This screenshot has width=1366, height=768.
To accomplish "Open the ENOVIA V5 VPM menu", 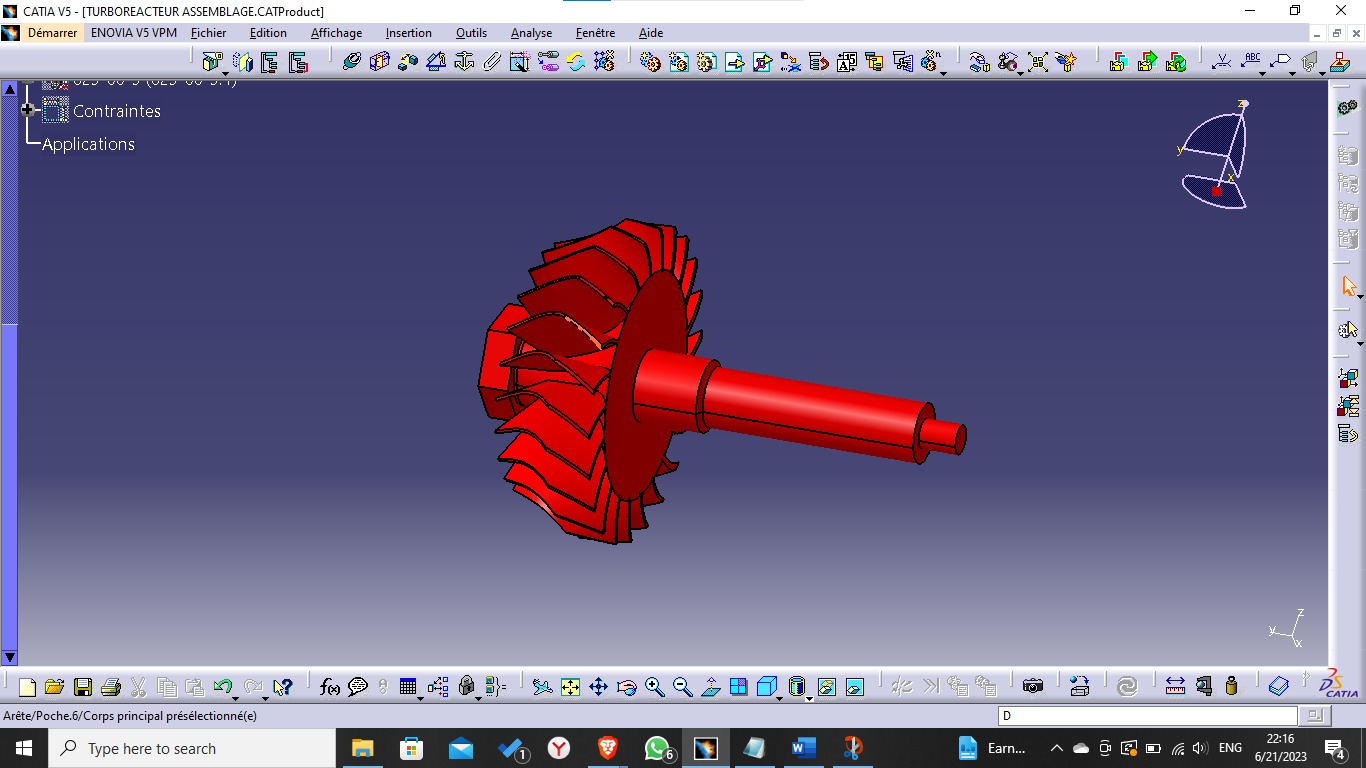I will 134,33.
